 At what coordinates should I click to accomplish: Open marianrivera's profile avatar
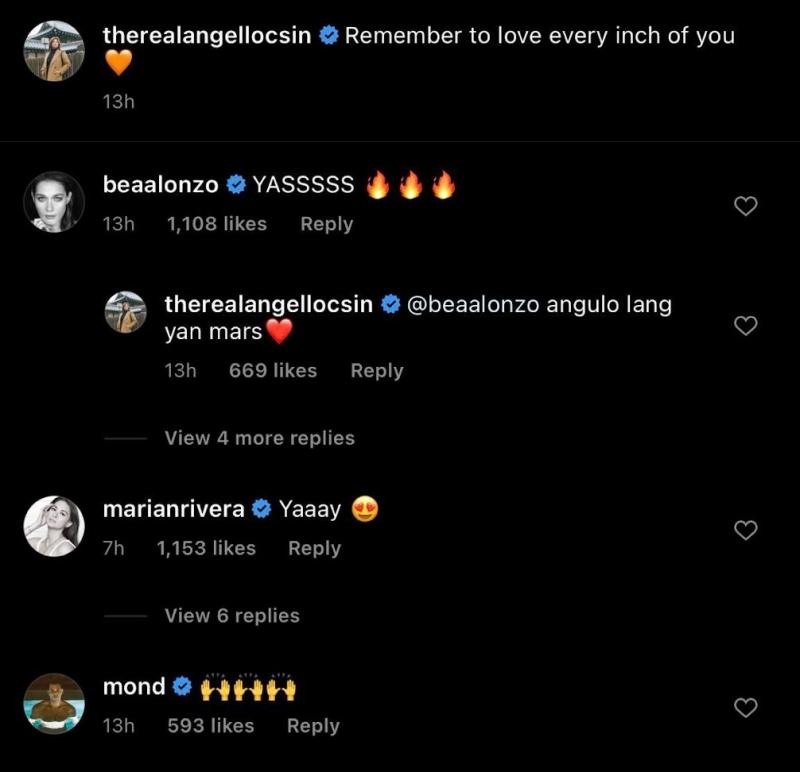pyautogui.click(x=53, y=526)
